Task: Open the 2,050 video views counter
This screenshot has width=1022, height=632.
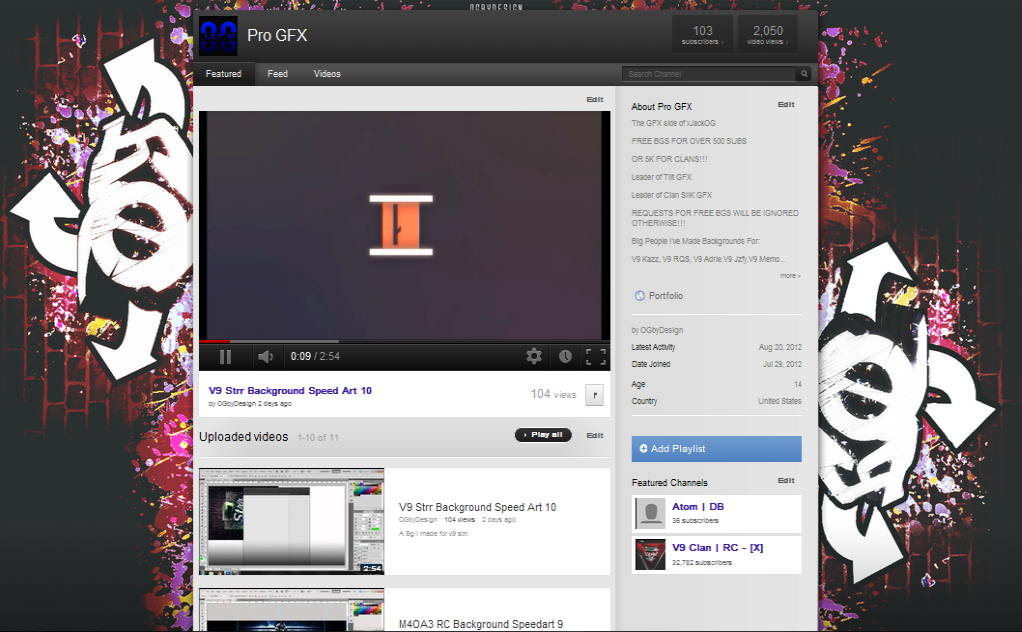Action: point(768,35)
